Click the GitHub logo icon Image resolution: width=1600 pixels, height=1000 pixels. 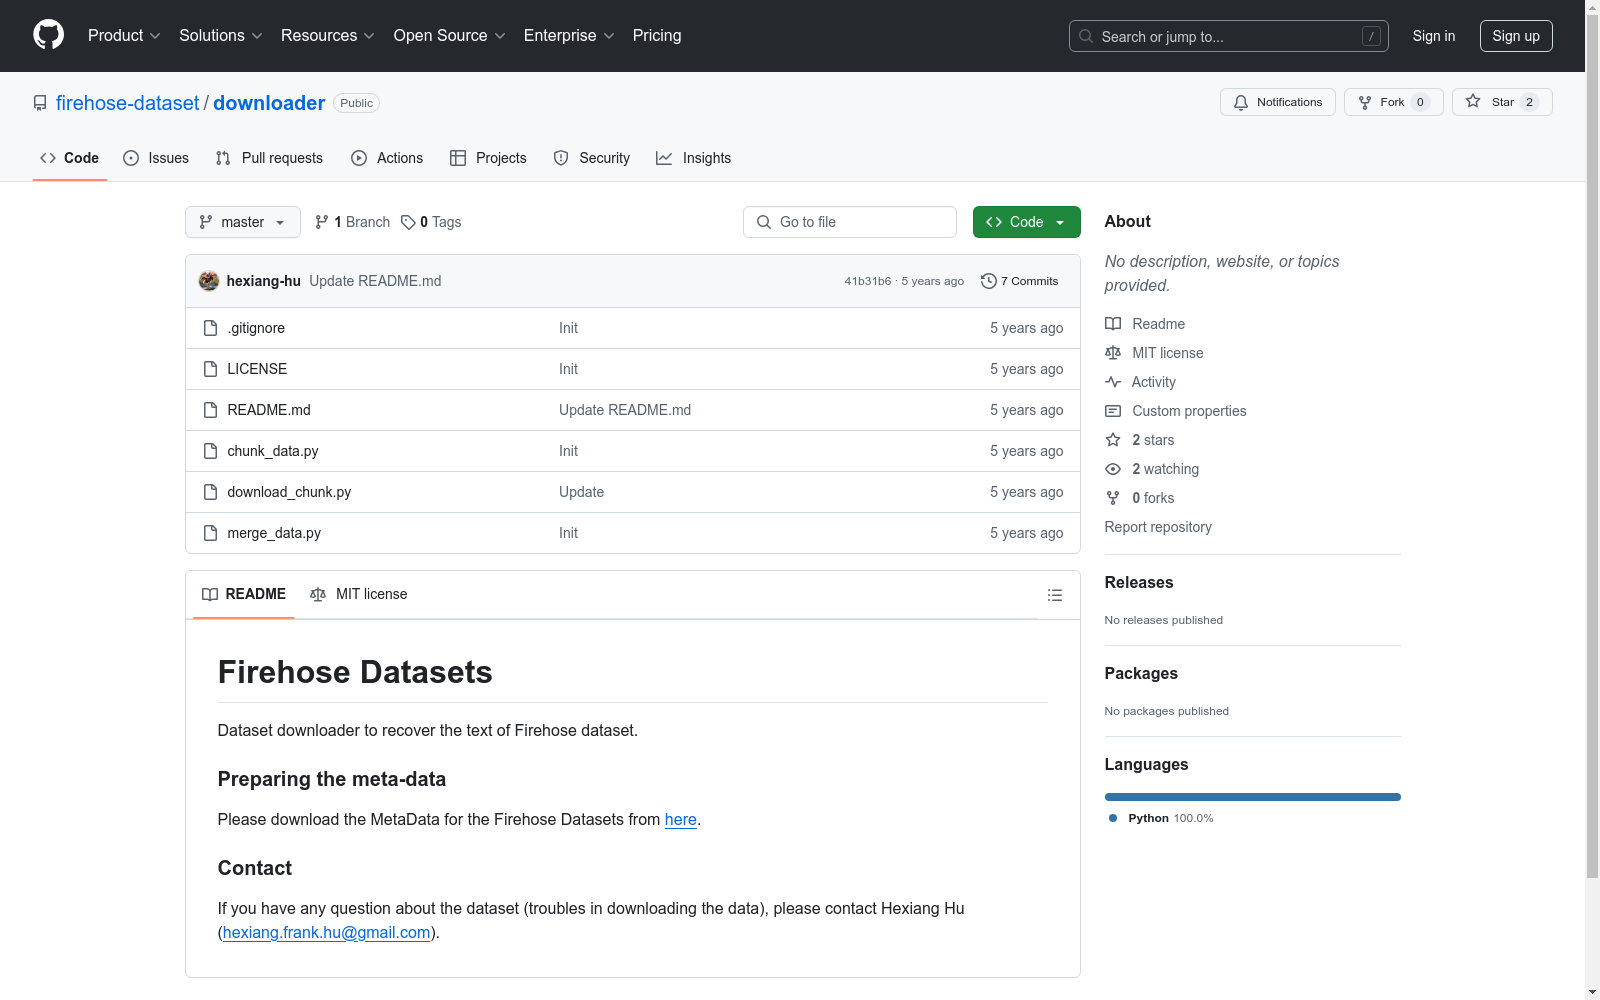click(48, 35)
